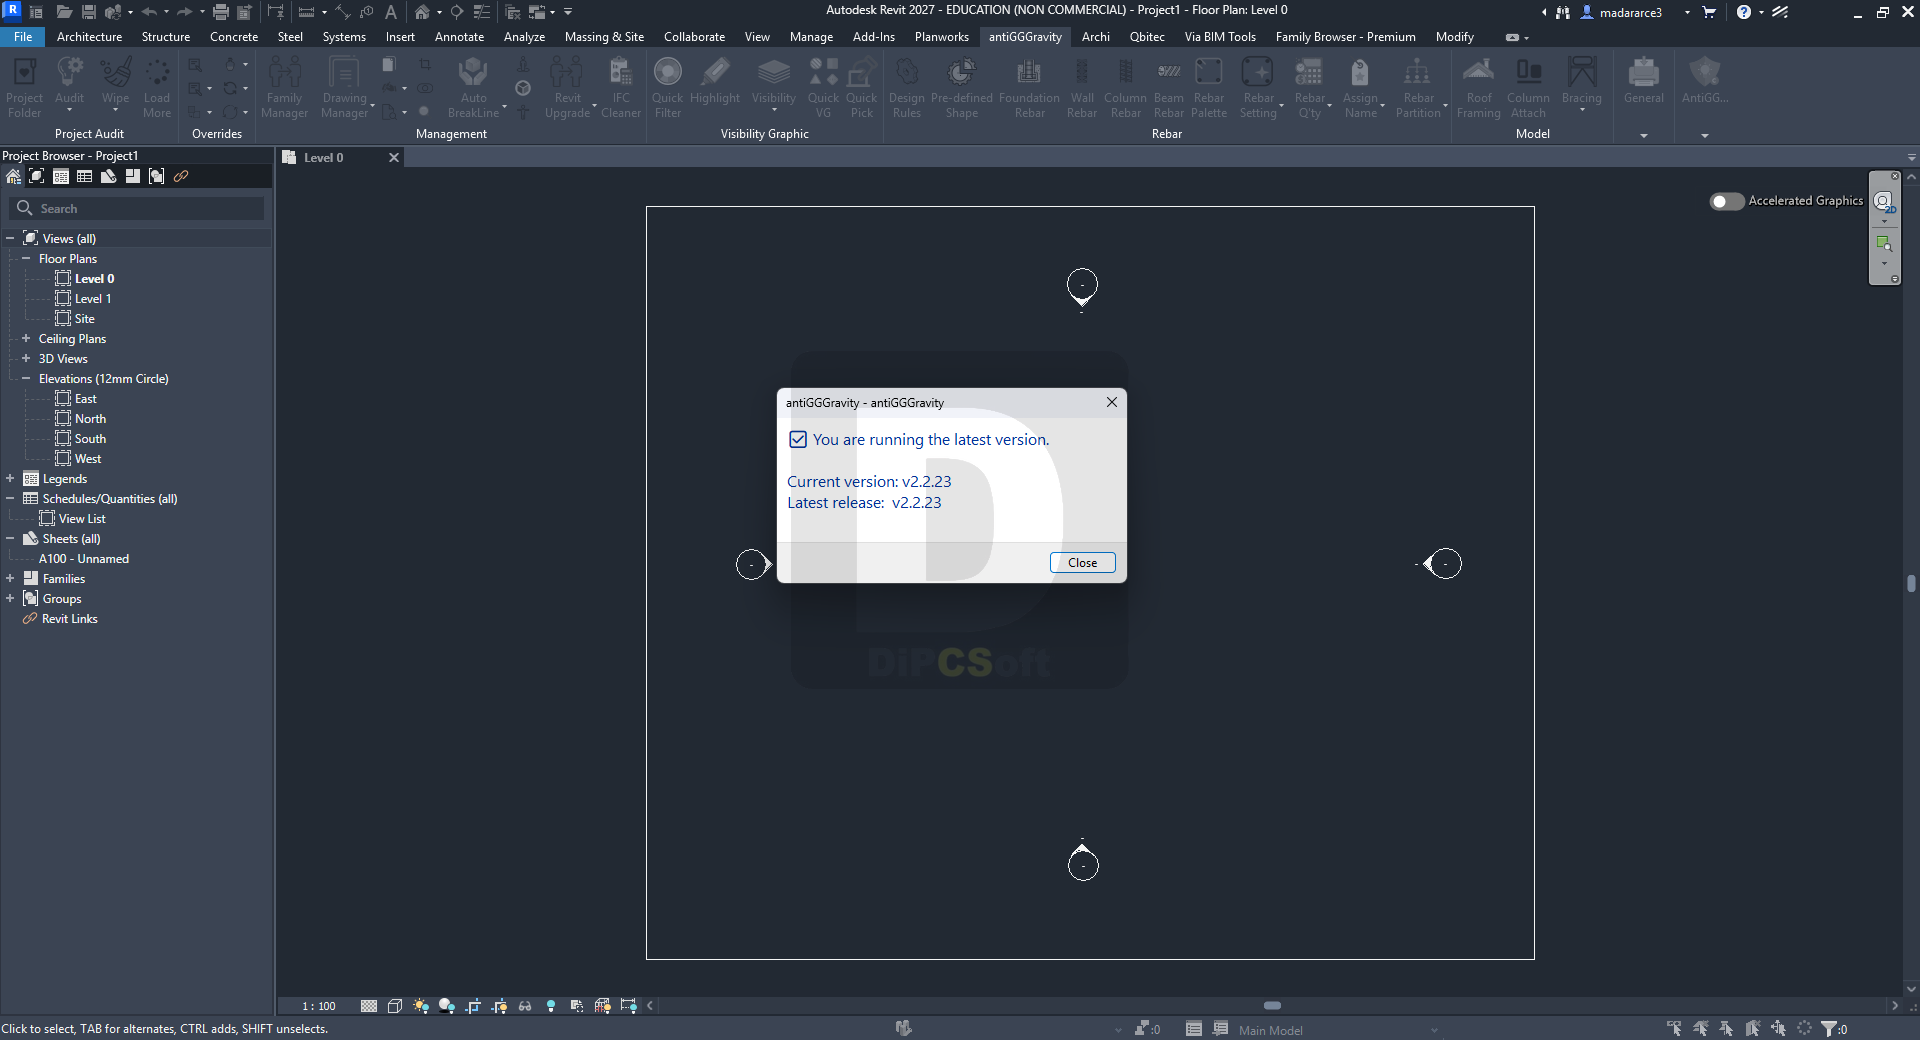The height and width of the screenshot is (1040, 1920).
Task: Click the horizontal scrollbar thumb of the view
Action: [x=1272, y=1006]
